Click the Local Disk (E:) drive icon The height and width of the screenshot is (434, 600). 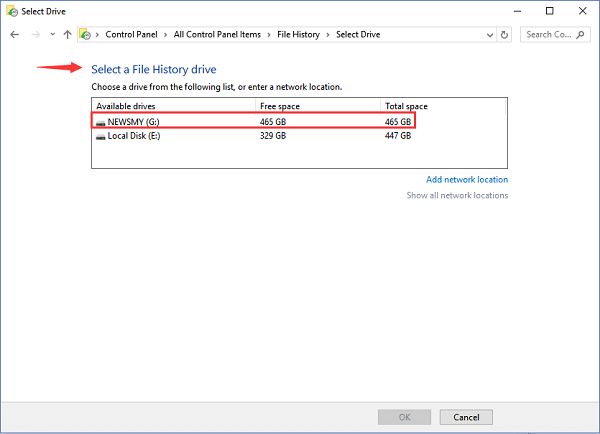click(100, 134)
